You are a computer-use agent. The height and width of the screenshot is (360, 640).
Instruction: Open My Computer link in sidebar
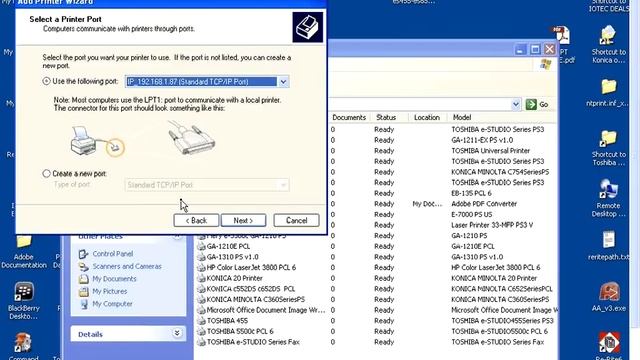tap(112, 304)
